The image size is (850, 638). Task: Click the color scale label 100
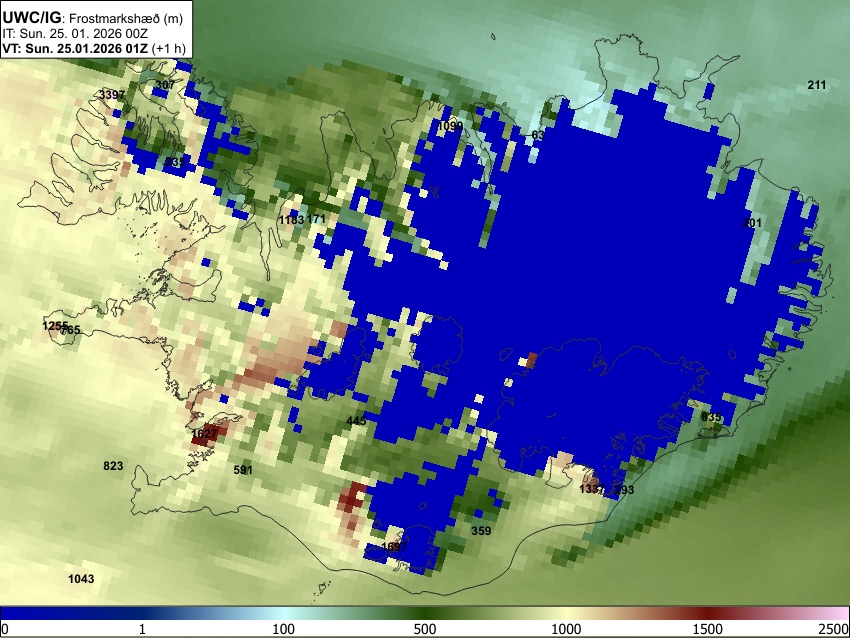[283, 629]
